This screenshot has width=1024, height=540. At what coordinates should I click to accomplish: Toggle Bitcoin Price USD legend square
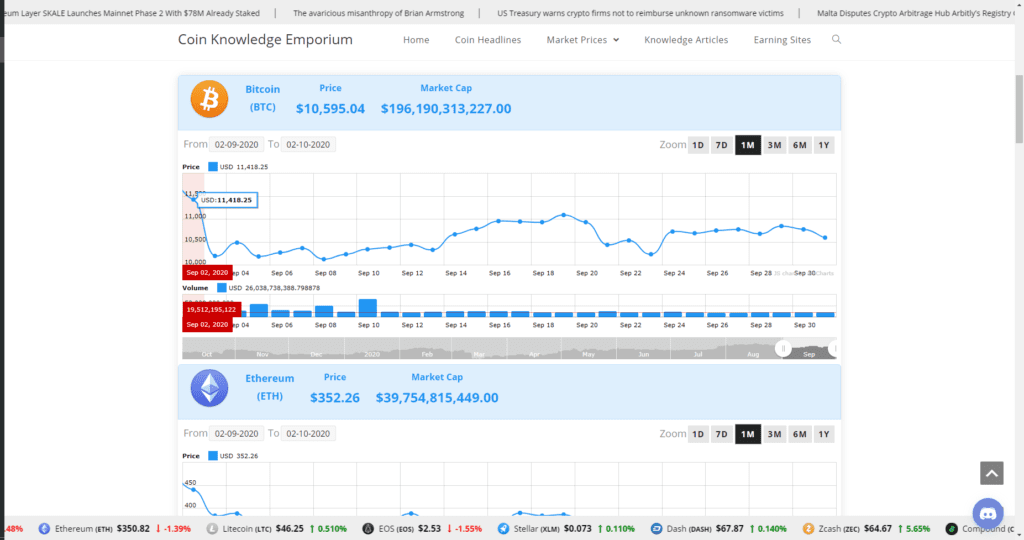pos(213,167)
